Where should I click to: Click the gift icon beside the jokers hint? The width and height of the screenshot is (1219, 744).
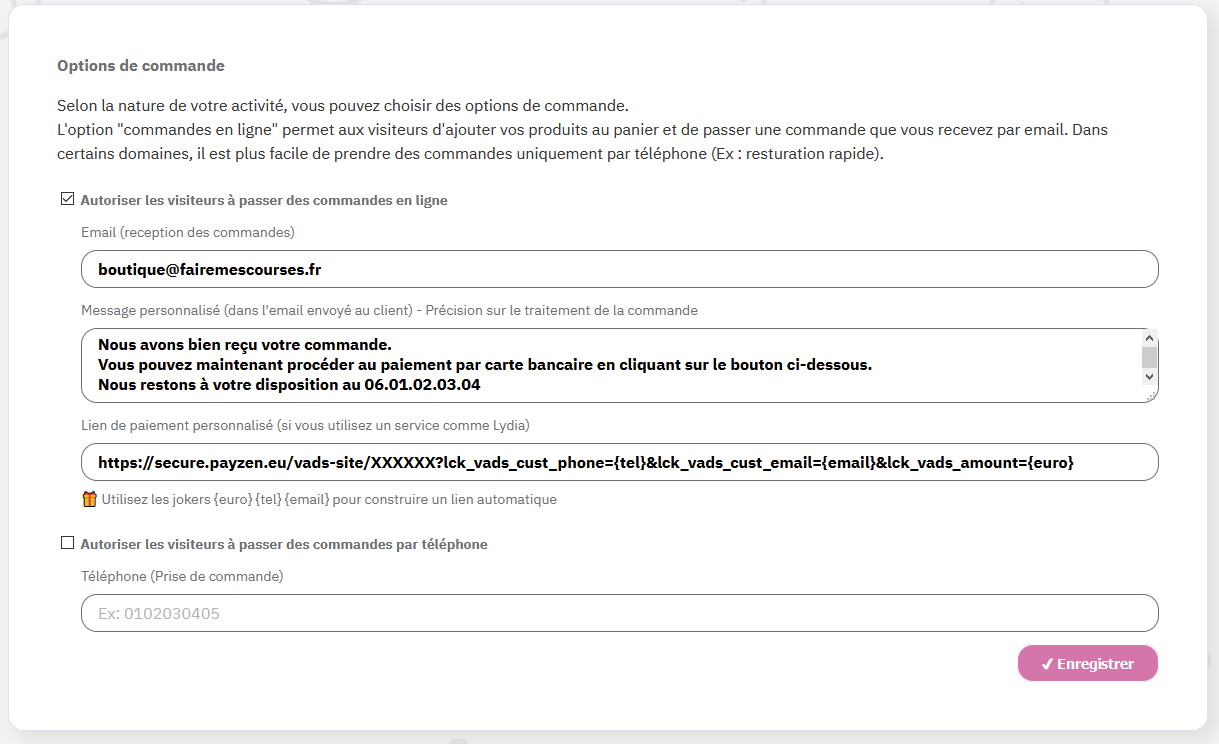click(x=89, y=499)
